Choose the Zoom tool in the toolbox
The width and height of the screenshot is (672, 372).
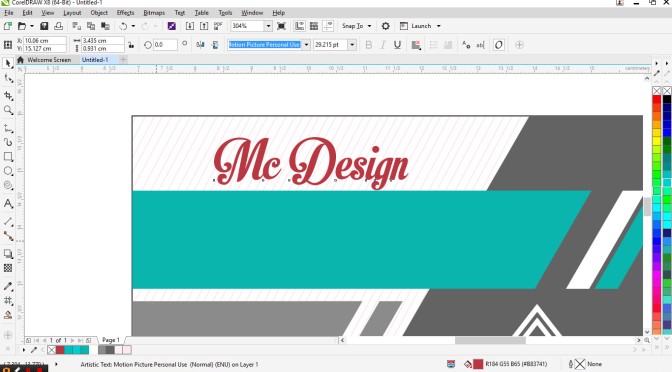pyautogui.click(x=8, y=110)
